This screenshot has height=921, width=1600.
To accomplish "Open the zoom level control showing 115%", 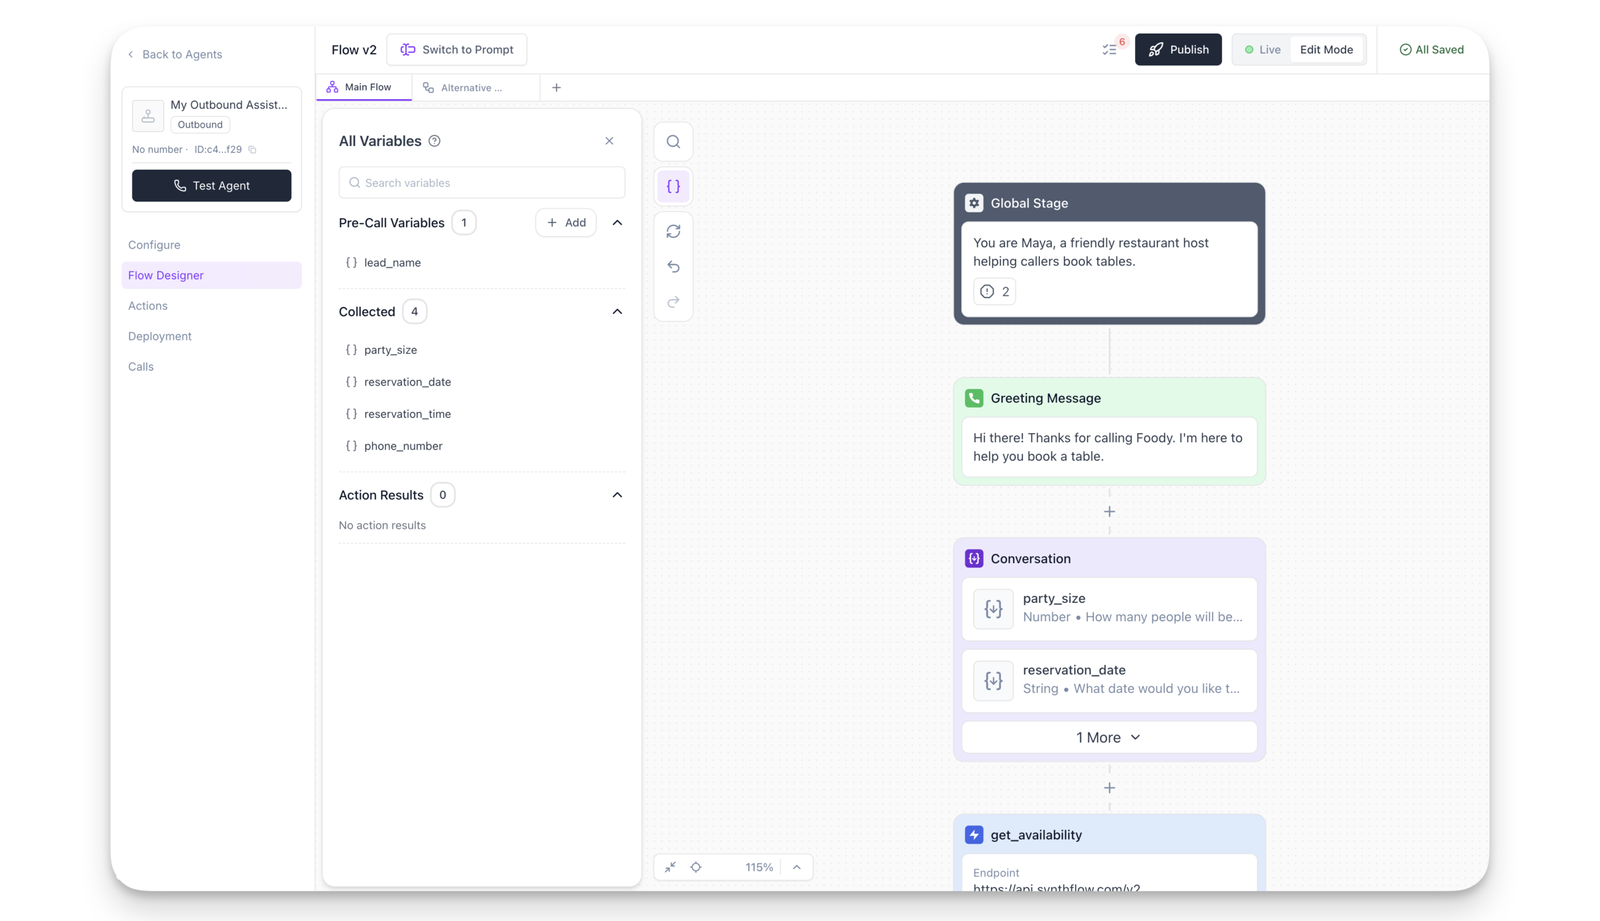I will 759,867.
